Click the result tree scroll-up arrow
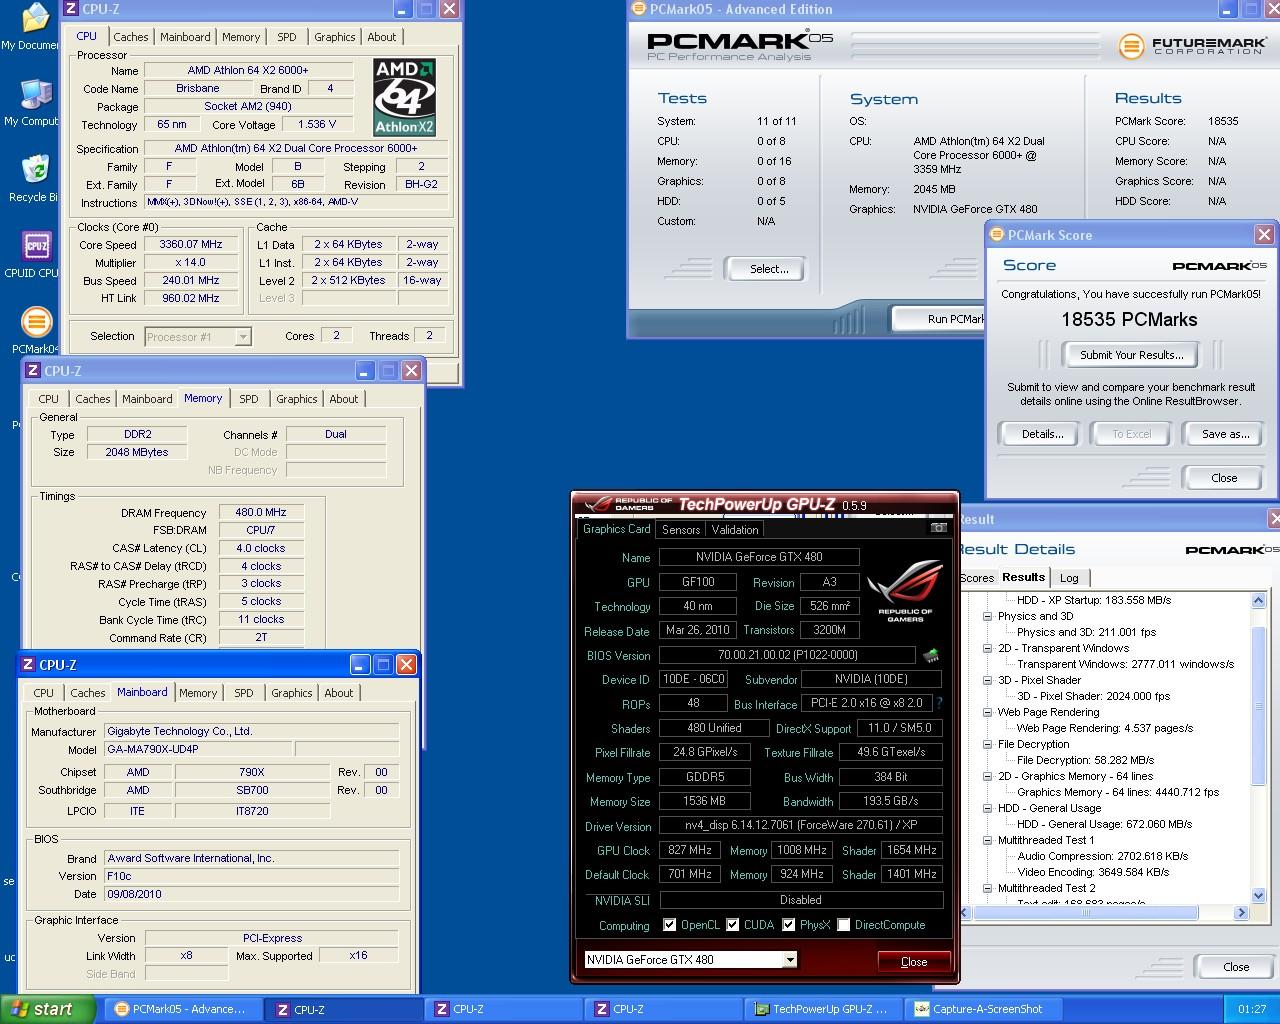Screen dimensions: 1280x1024 pos(1259,601)
